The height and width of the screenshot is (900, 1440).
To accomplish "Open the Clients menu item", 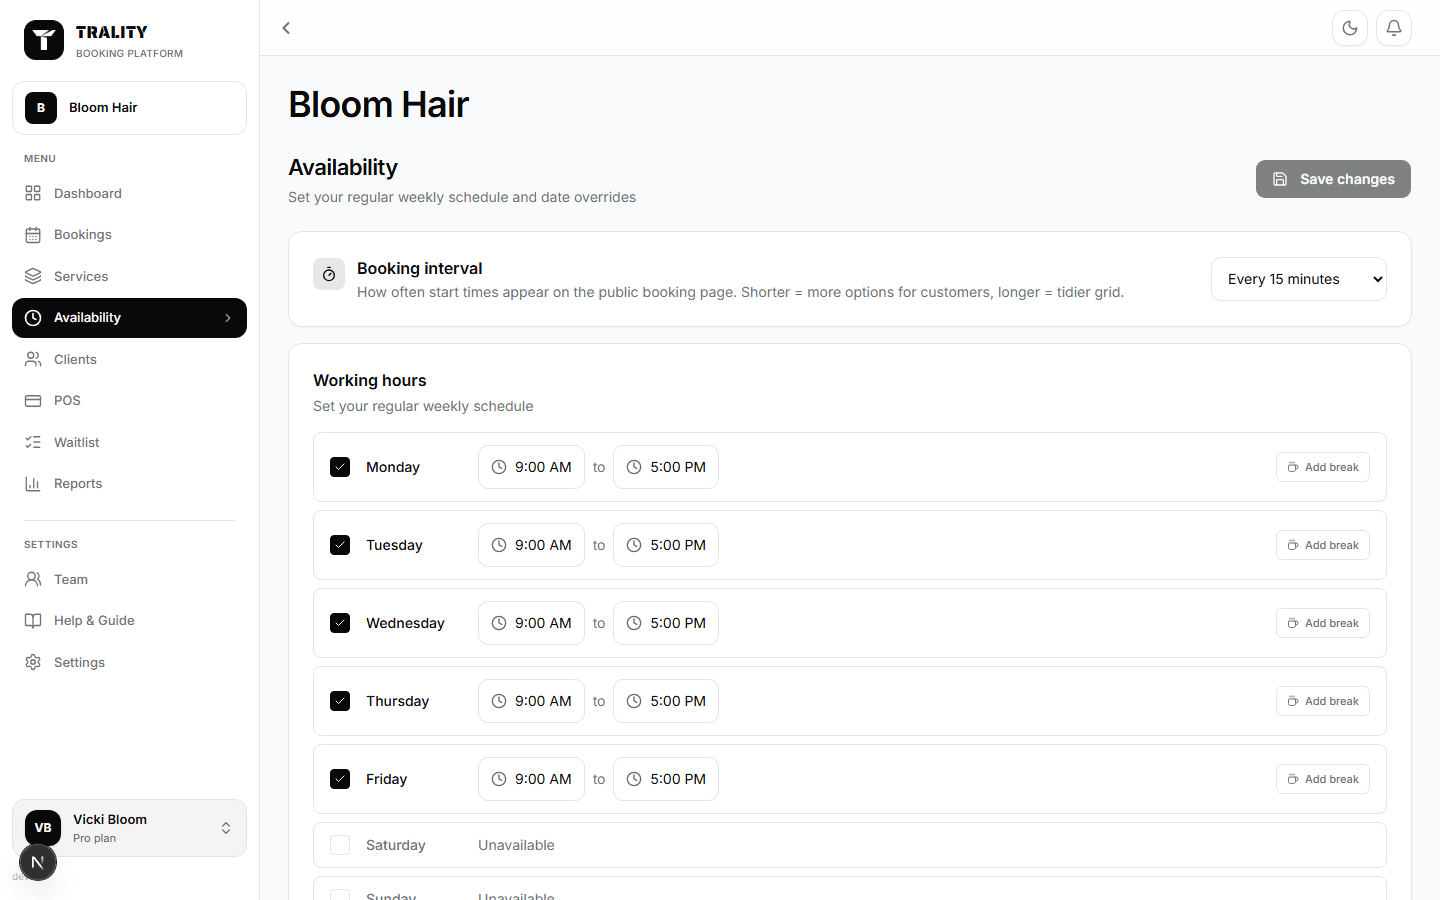I will [x=129, y=359].
